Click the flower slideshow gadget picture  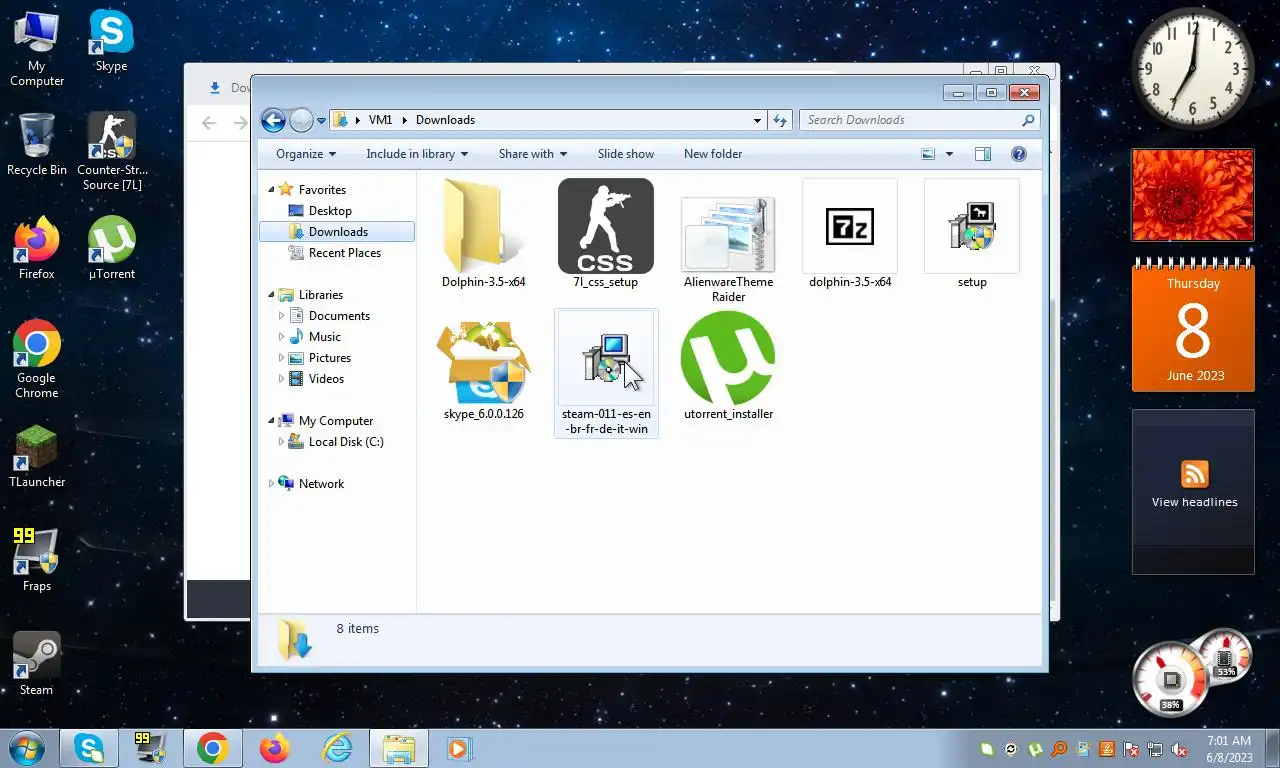coord(1193,195)
